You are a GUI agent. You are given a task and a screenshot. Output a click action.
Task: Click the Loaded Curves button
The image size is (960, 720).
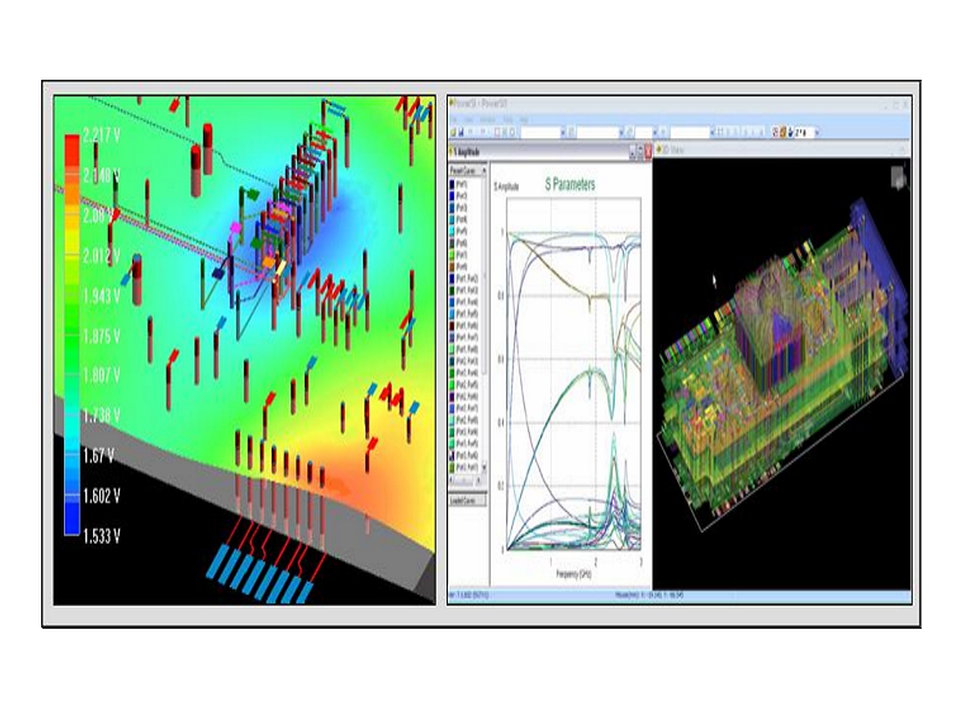click(x=468, y=501)
